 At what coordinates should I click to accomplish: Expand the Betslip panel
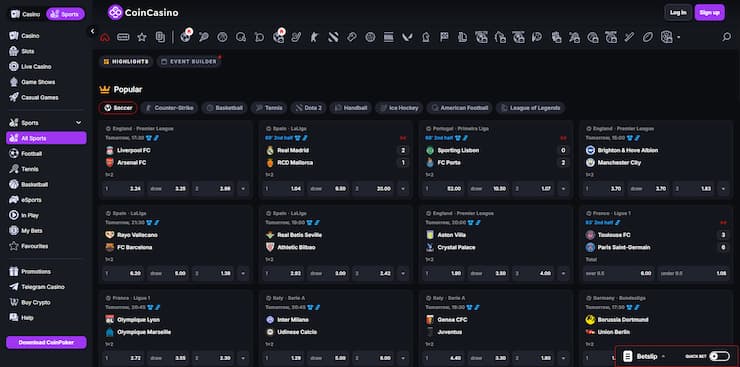pyautogui.click(x=645, y=356)
